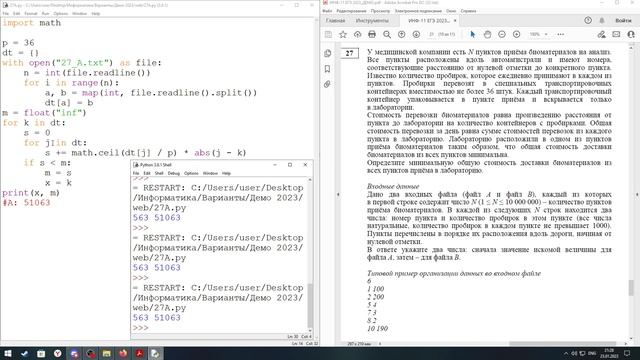This screenshot has width=640, height=360.
Task: Open Firefox from the taskbar
Action: pyautogui.click(x=123, y=353)
